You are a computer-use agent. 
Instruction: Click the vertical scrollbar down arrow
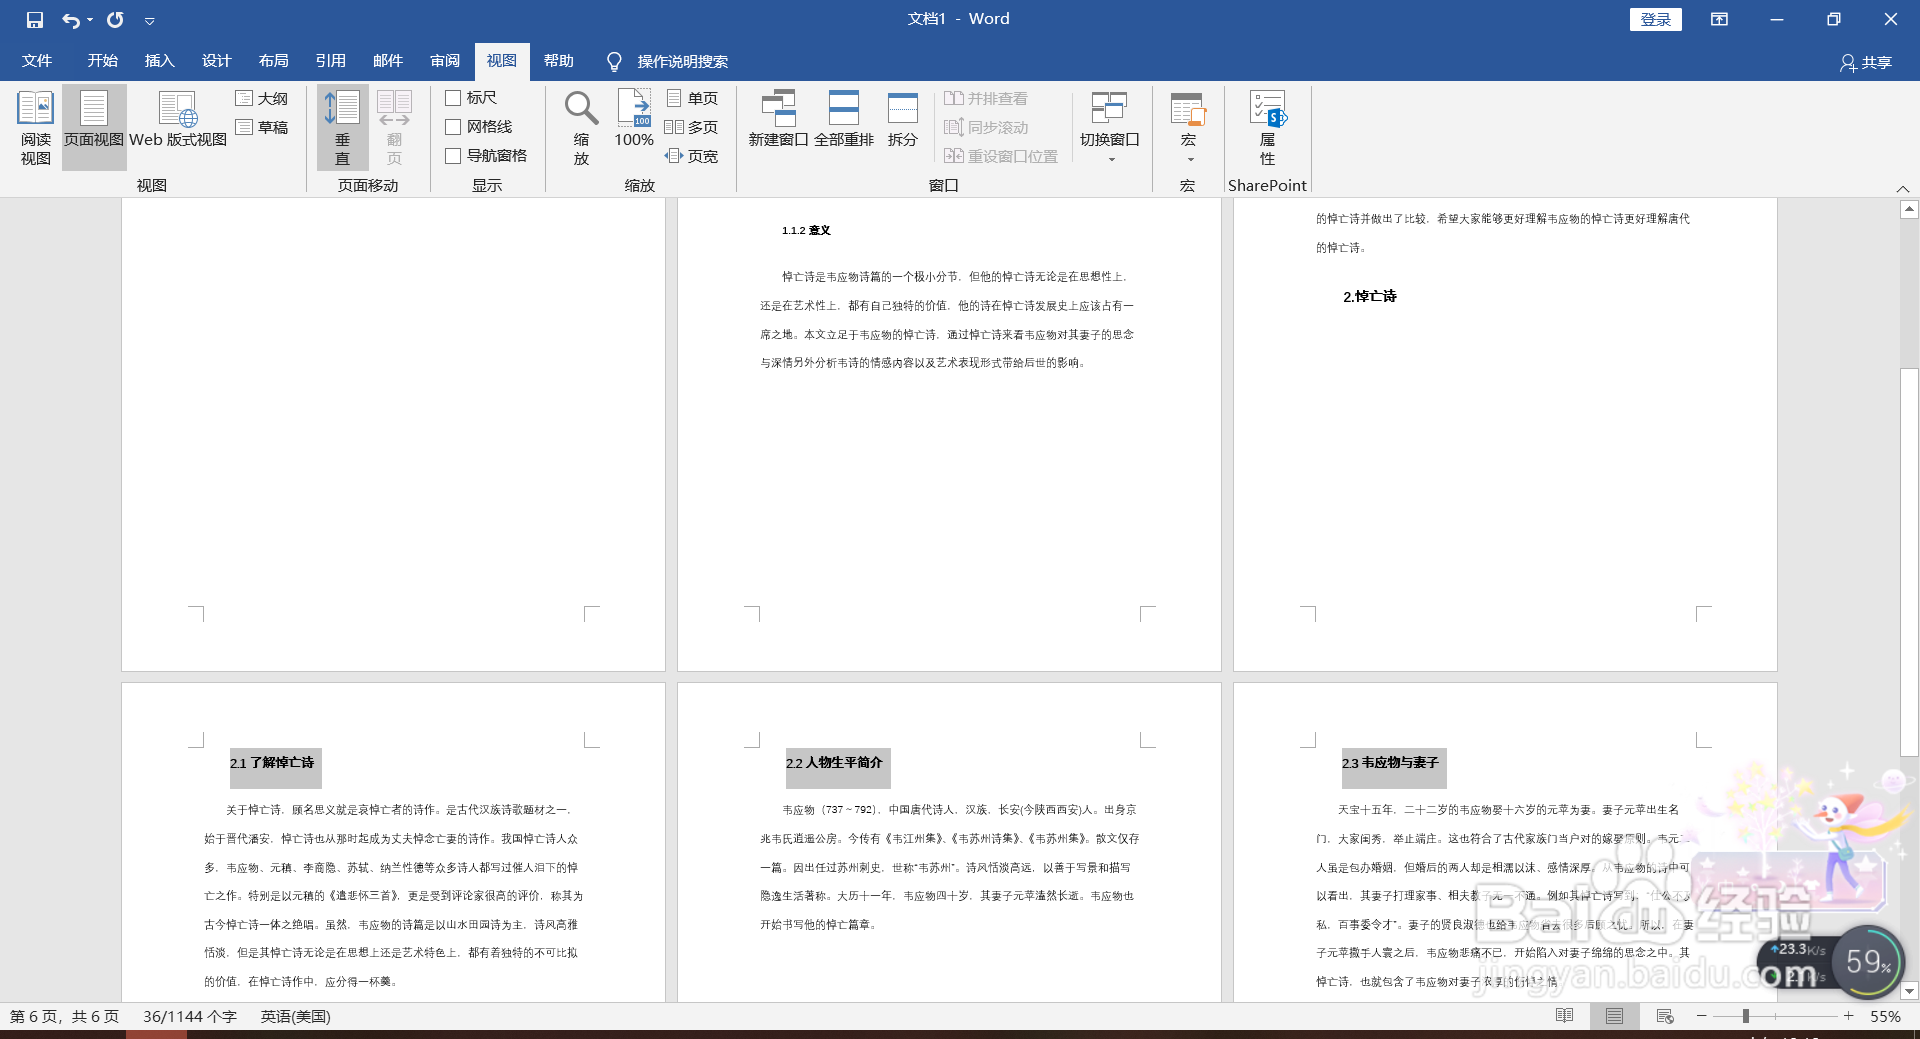tap(1909, 992)
